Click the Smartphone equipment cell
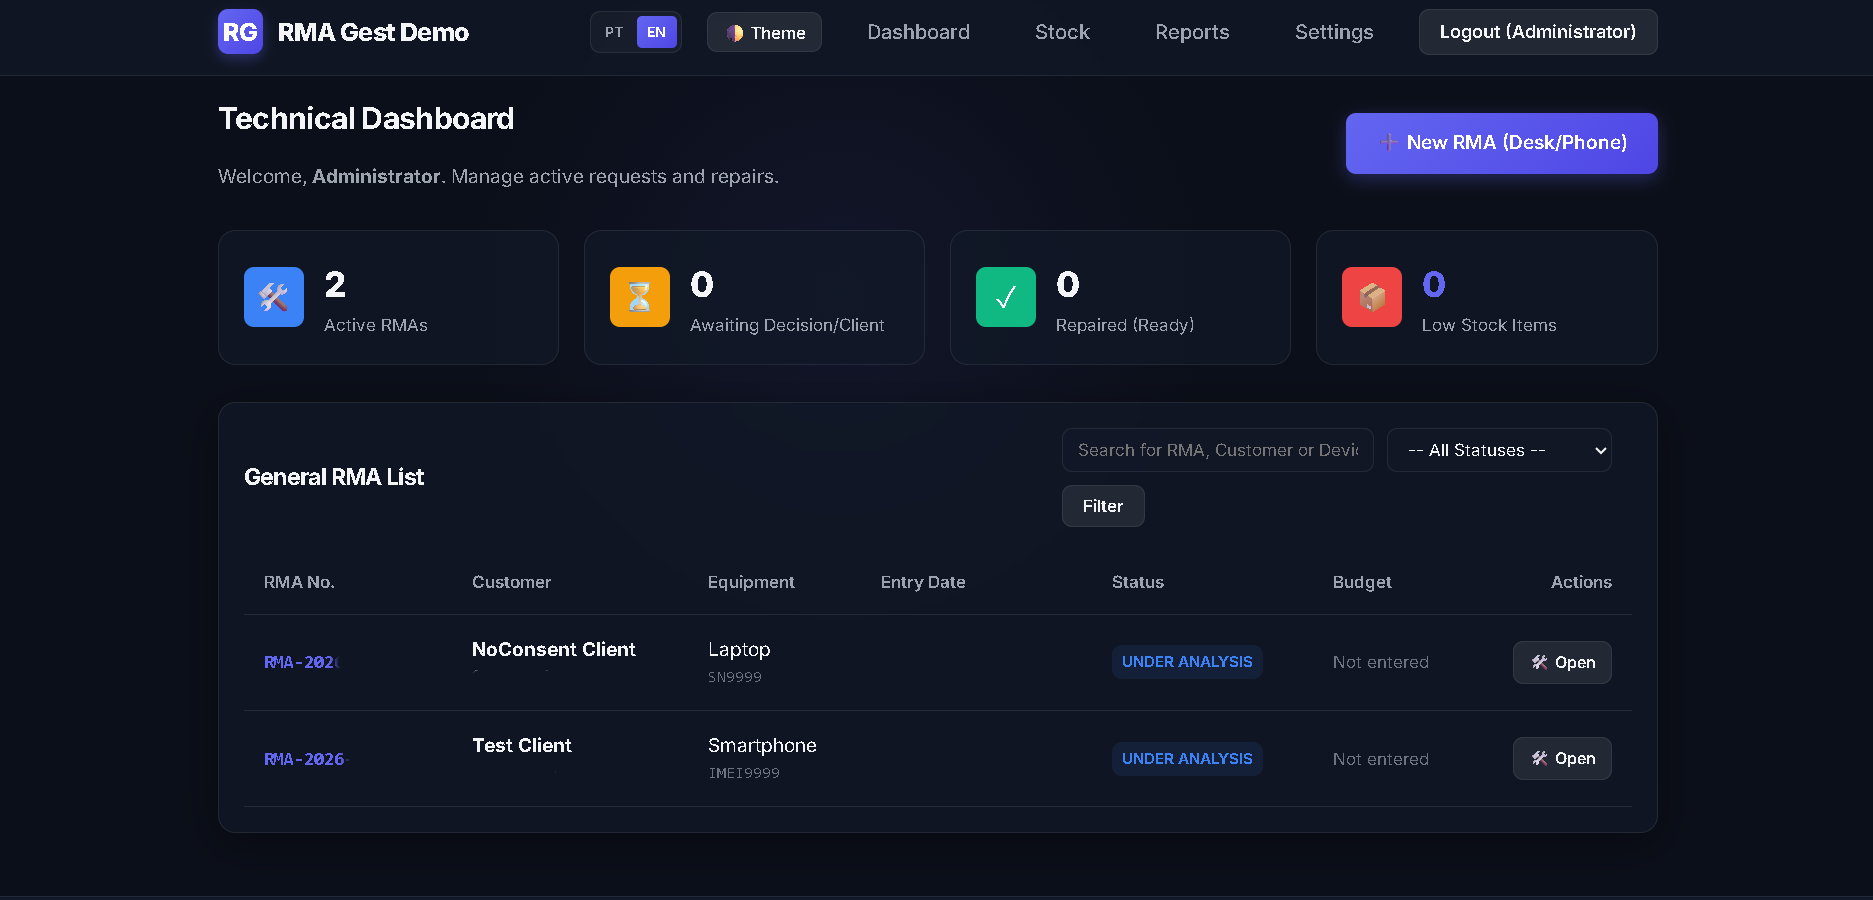 762,745
